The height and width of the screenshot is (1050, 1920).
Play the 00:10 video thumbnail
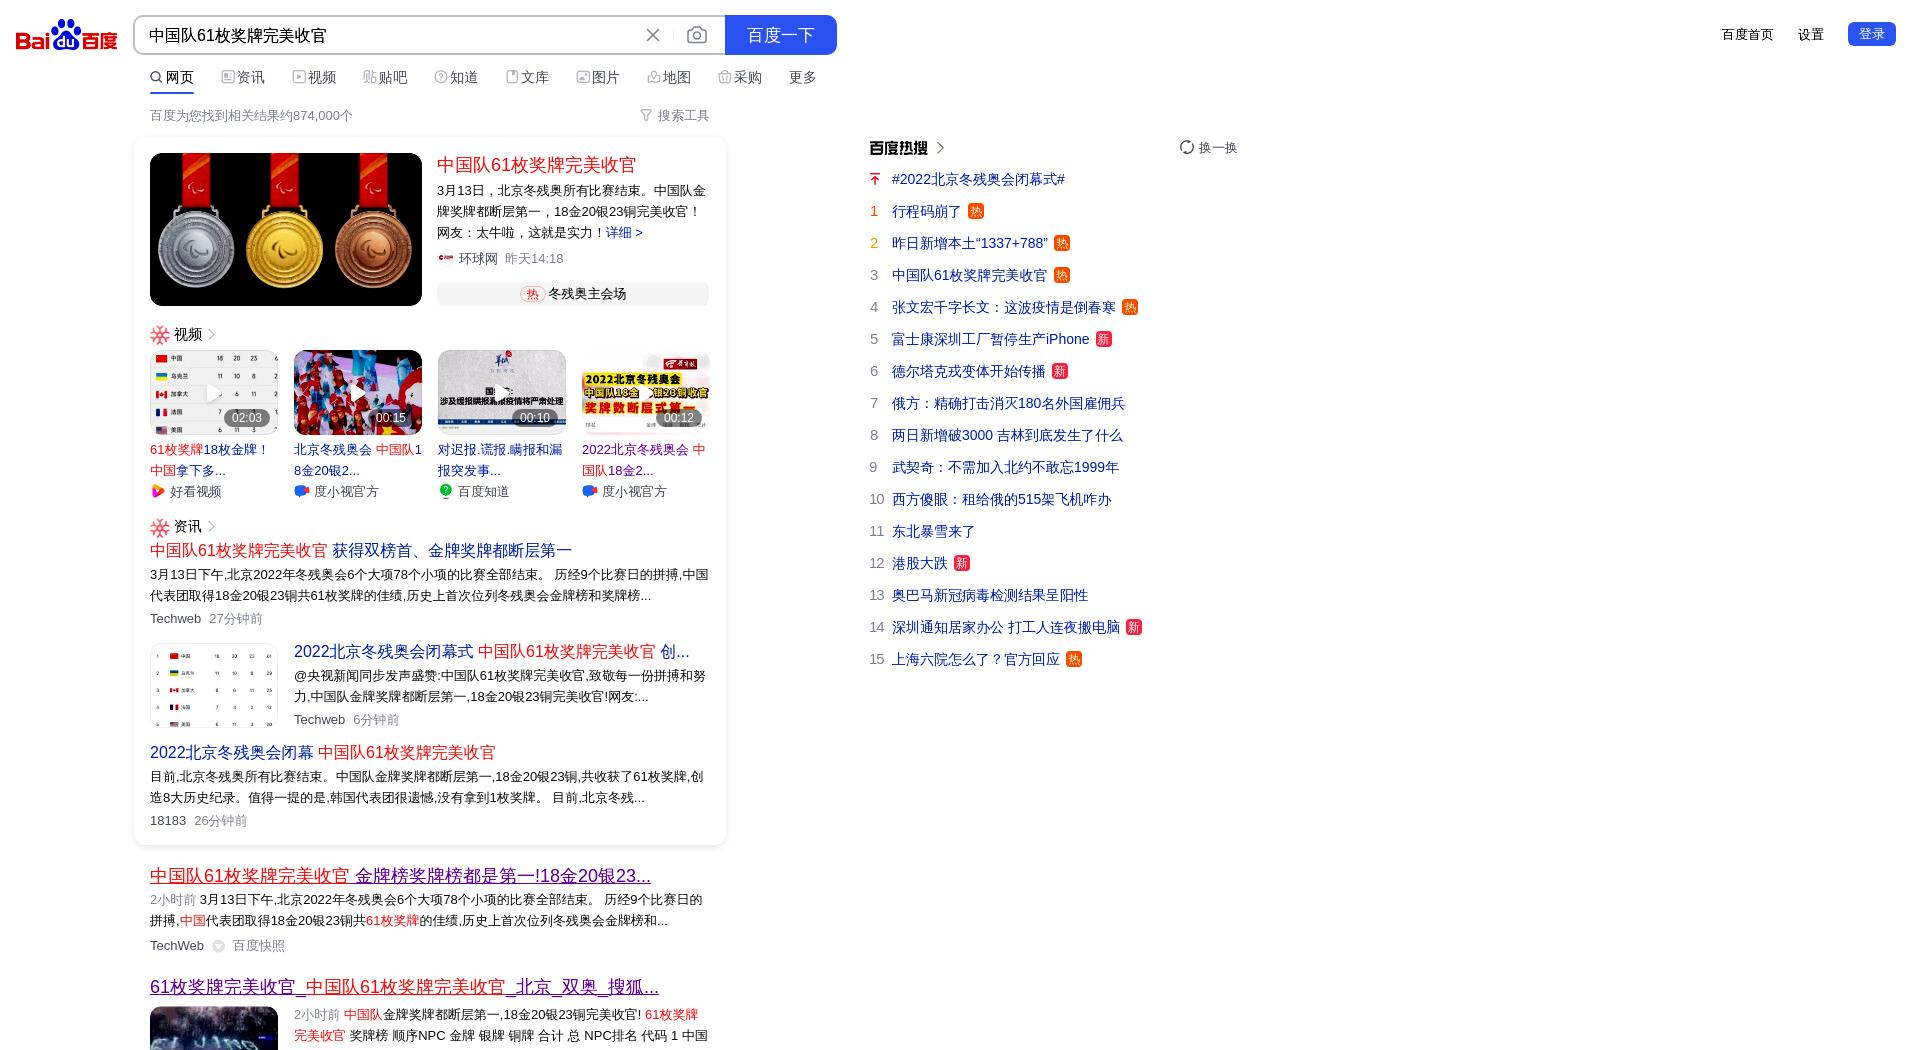coord(502,392)
